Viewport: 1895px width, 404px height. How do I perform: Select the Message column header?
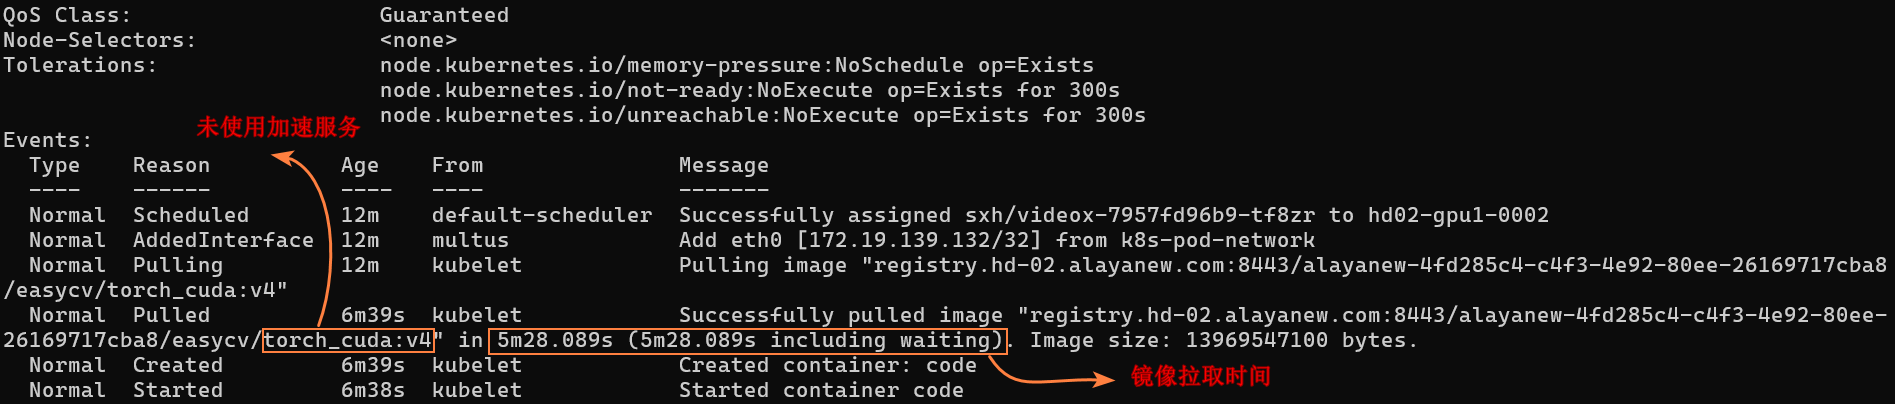click(x=724, y=165)
